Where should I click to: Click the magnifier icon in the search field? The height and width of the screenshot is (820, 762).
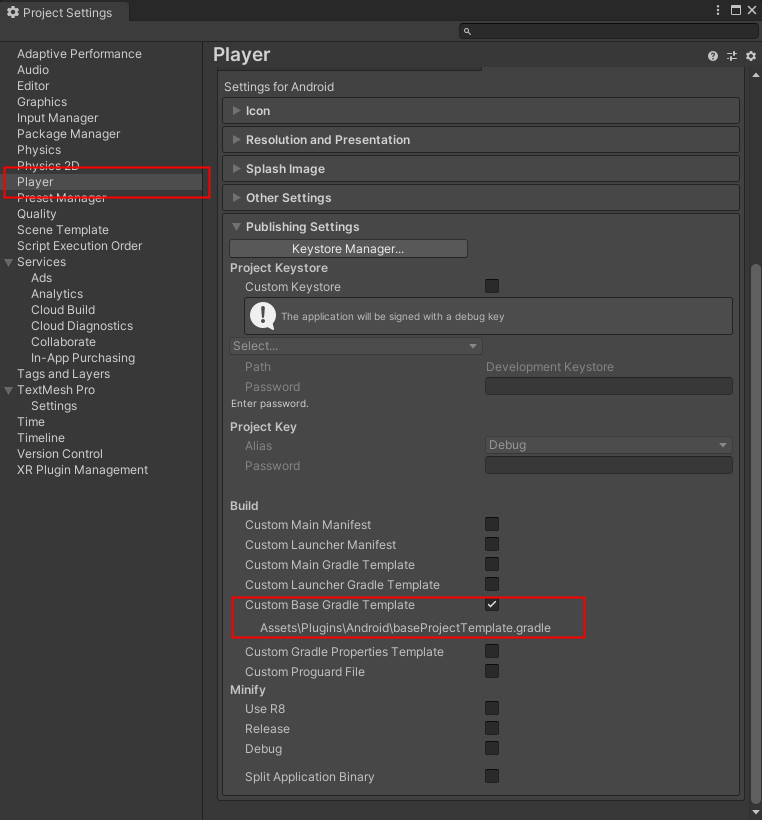click(465, 31)
